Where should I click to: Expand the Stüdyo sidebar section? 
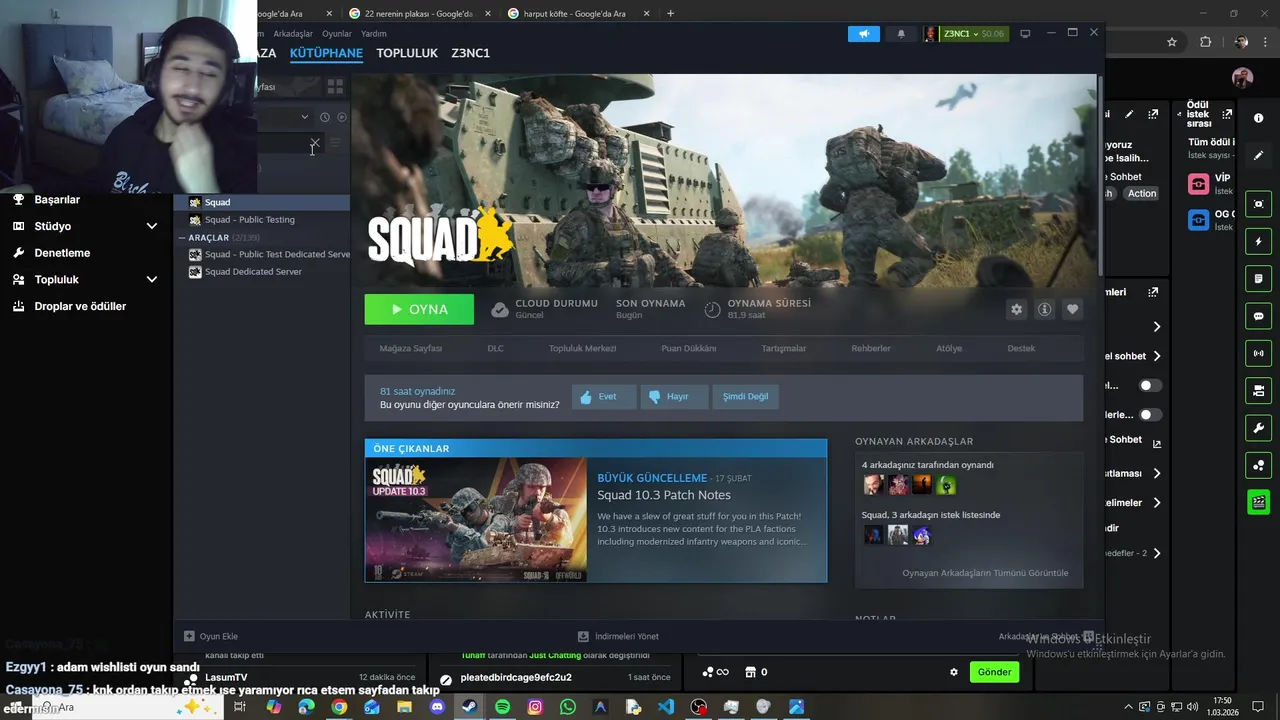pyautogui.click(x=152, y=226)
